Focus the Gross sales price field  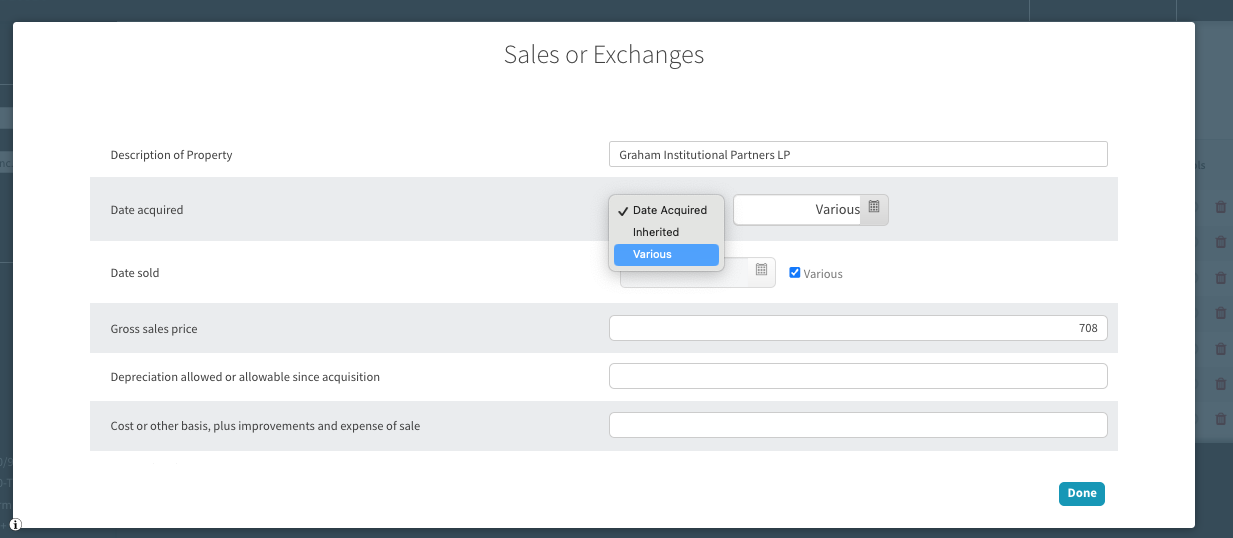857,328
